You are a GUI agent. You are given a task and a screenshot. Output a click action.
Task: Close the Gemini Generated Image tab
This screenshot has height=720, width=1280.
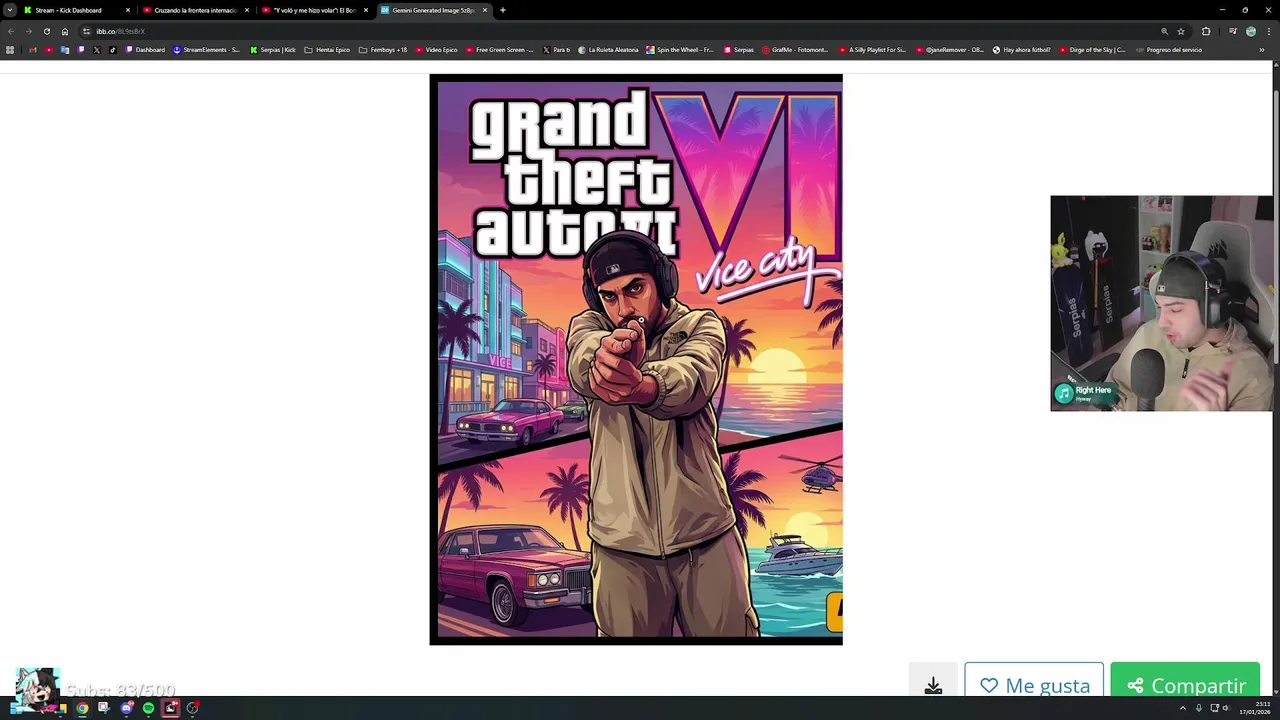[x=485, y=10]
